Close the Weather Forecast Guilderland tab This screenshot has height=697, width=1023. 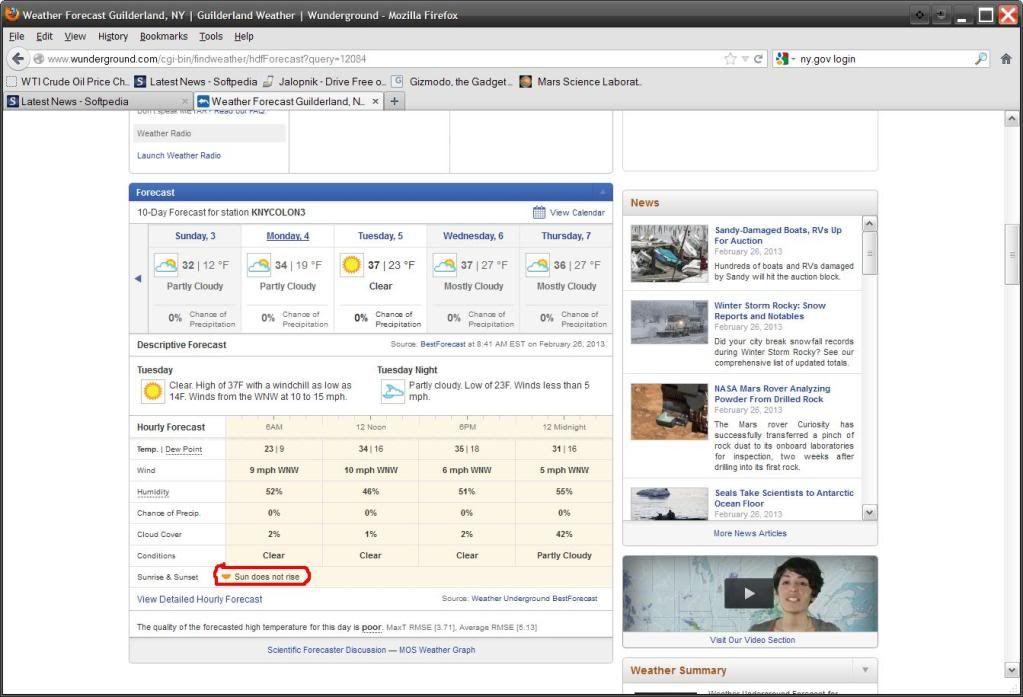pyautogui.click(x=375, y=101)
